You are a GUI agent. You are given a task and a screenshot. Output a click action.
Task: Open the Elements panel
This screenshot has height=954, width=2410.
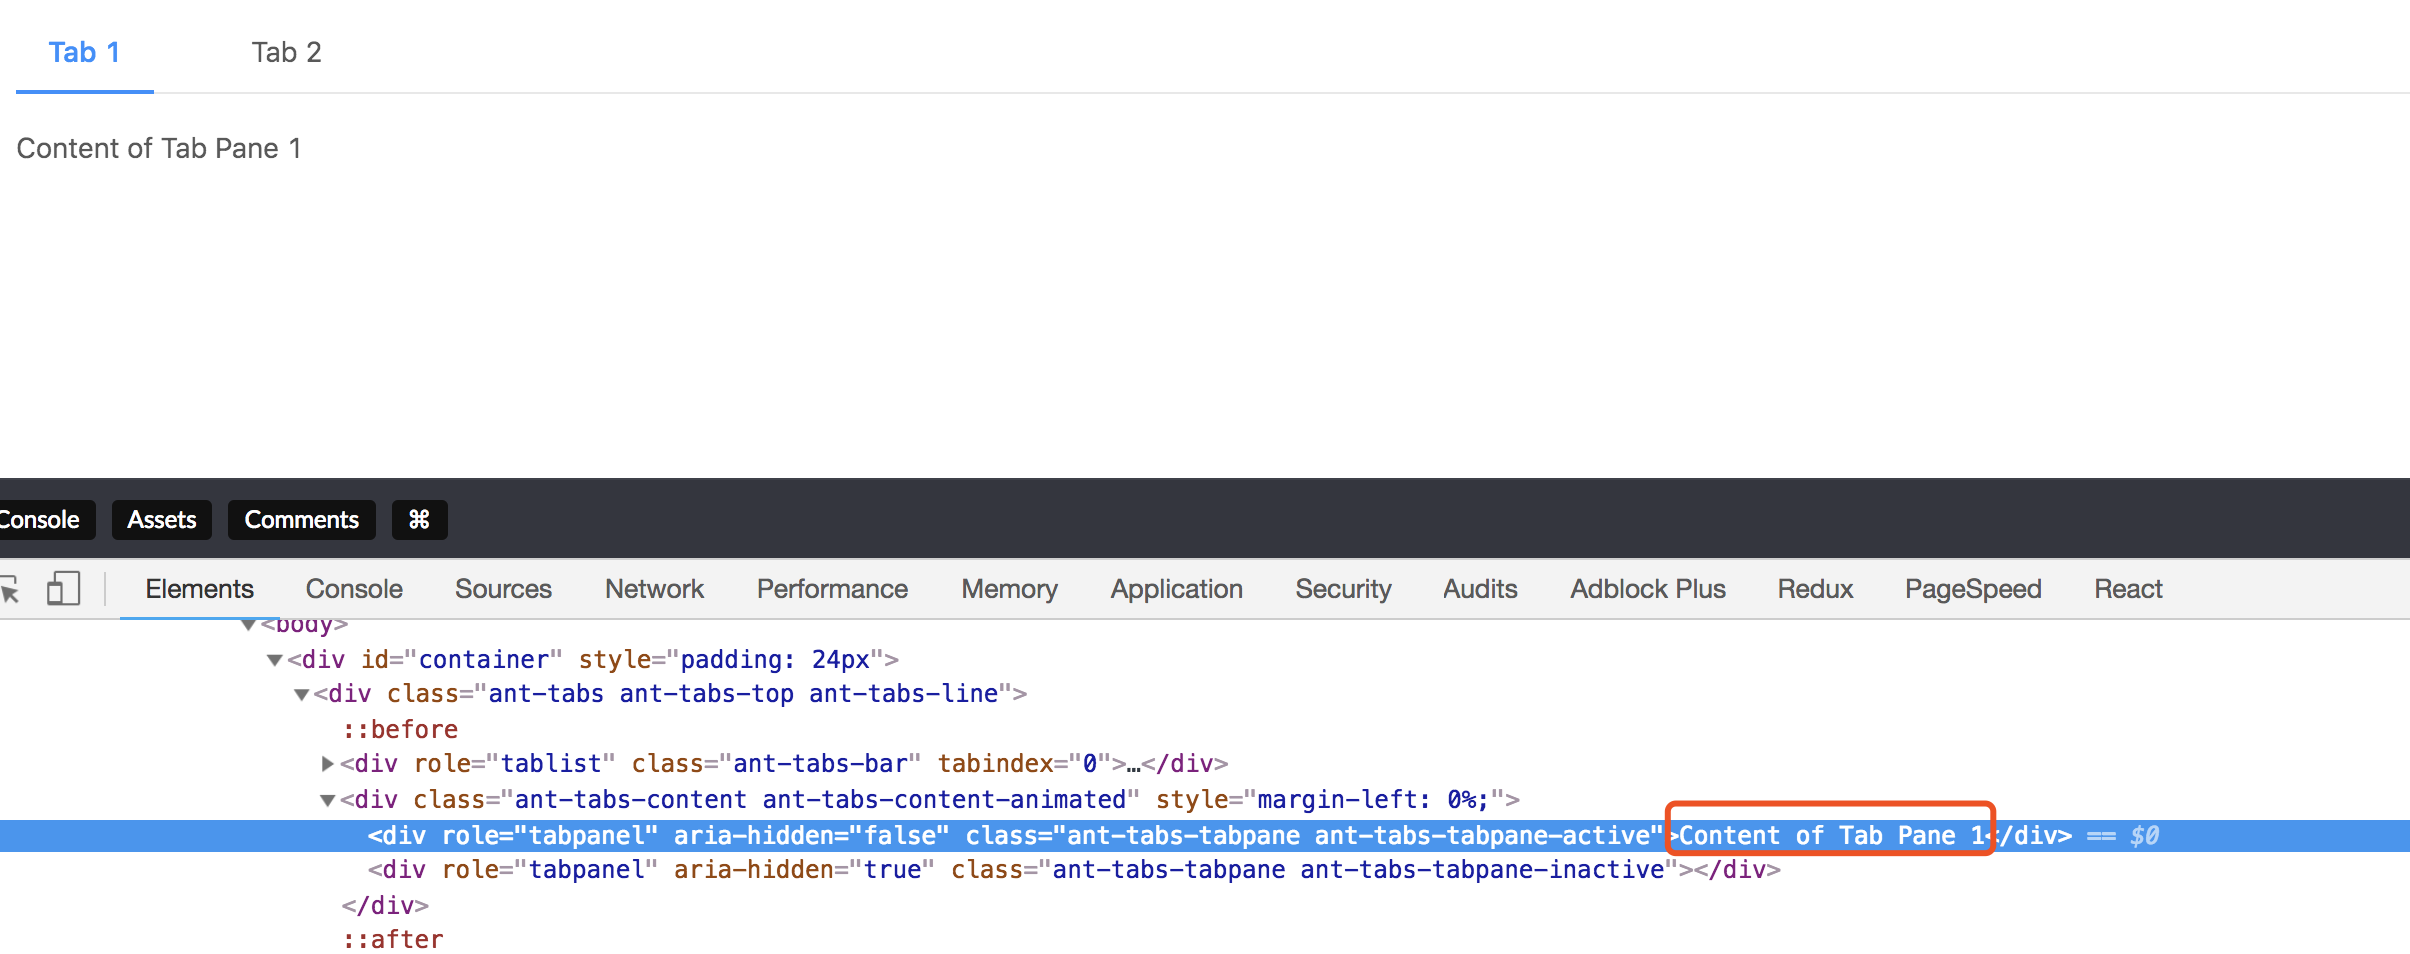(x=199, y=588)
